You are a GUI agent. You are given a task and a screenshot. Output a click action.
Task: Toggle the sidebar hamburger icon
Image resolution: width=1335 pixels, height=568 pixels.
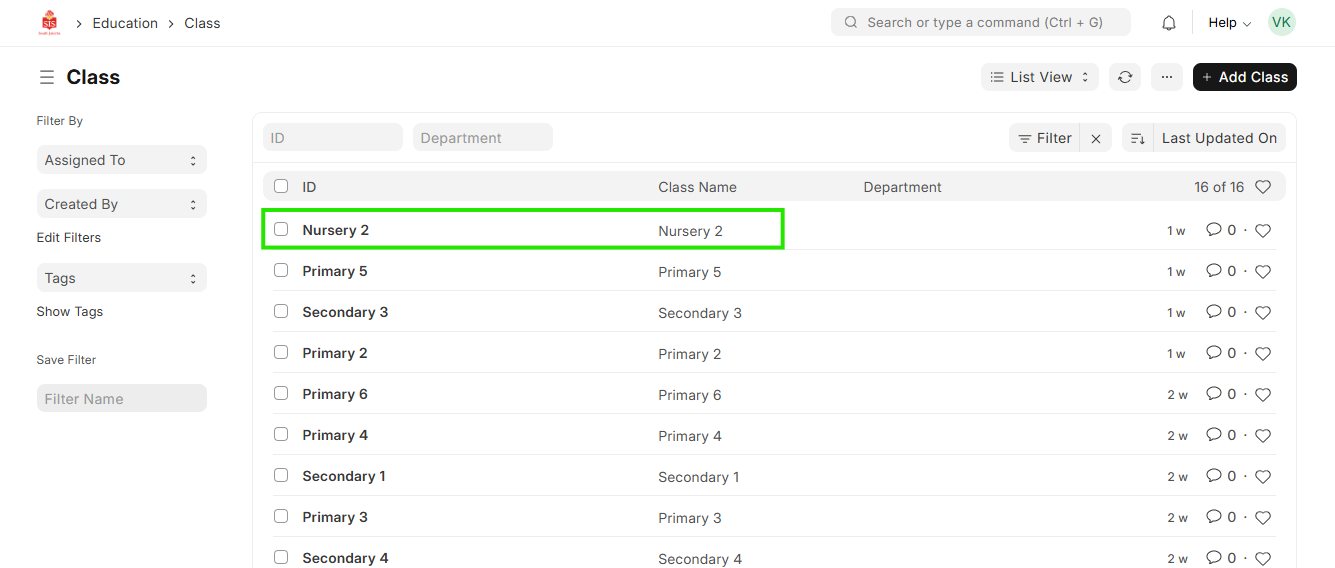[46, 77]
